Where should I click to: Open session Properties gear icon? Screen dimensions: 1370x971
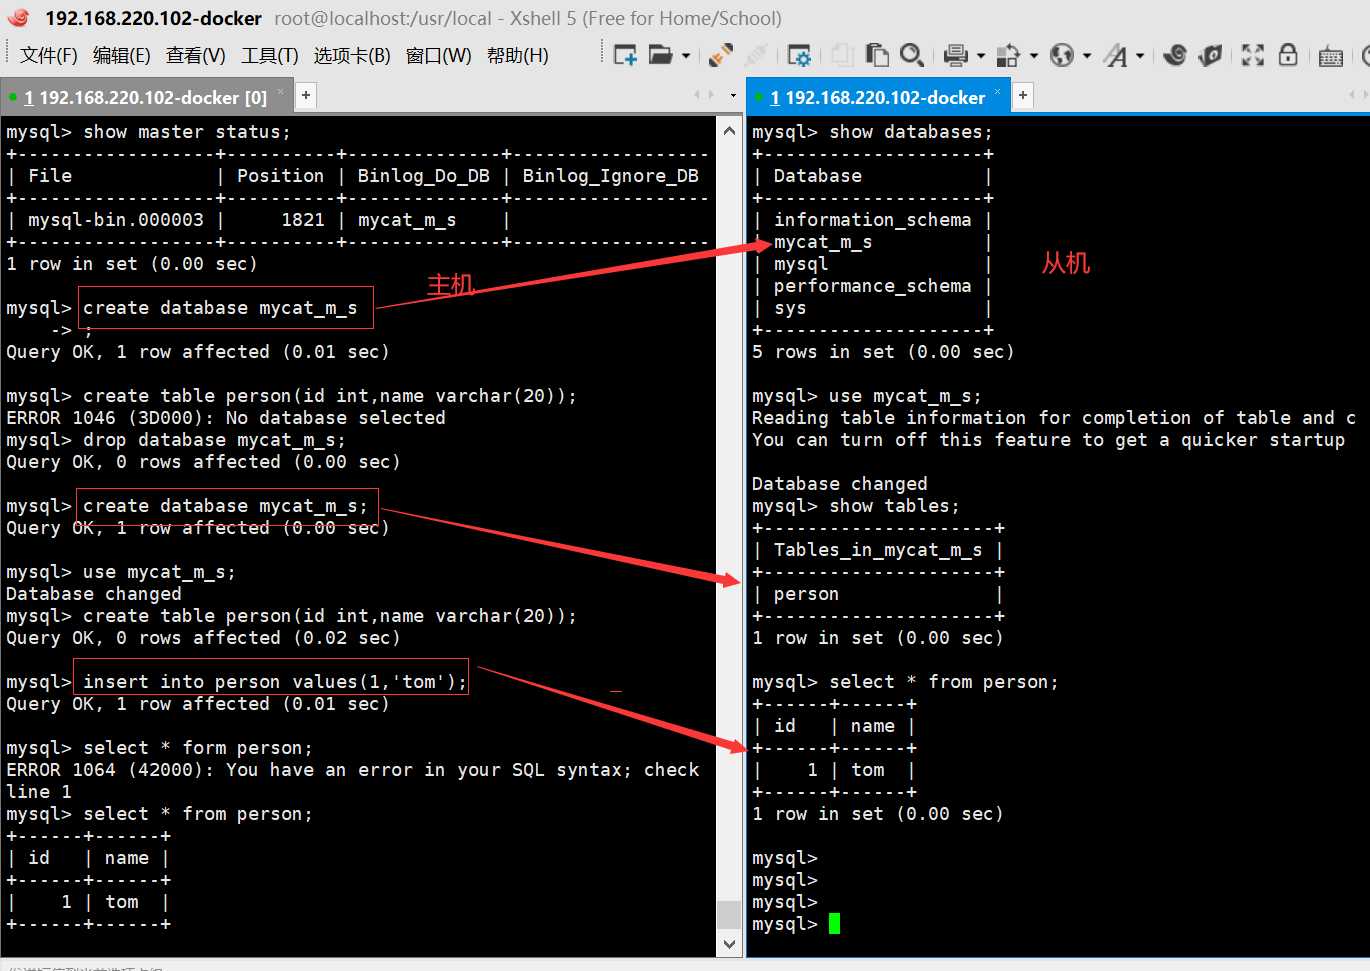coord(799,55)
